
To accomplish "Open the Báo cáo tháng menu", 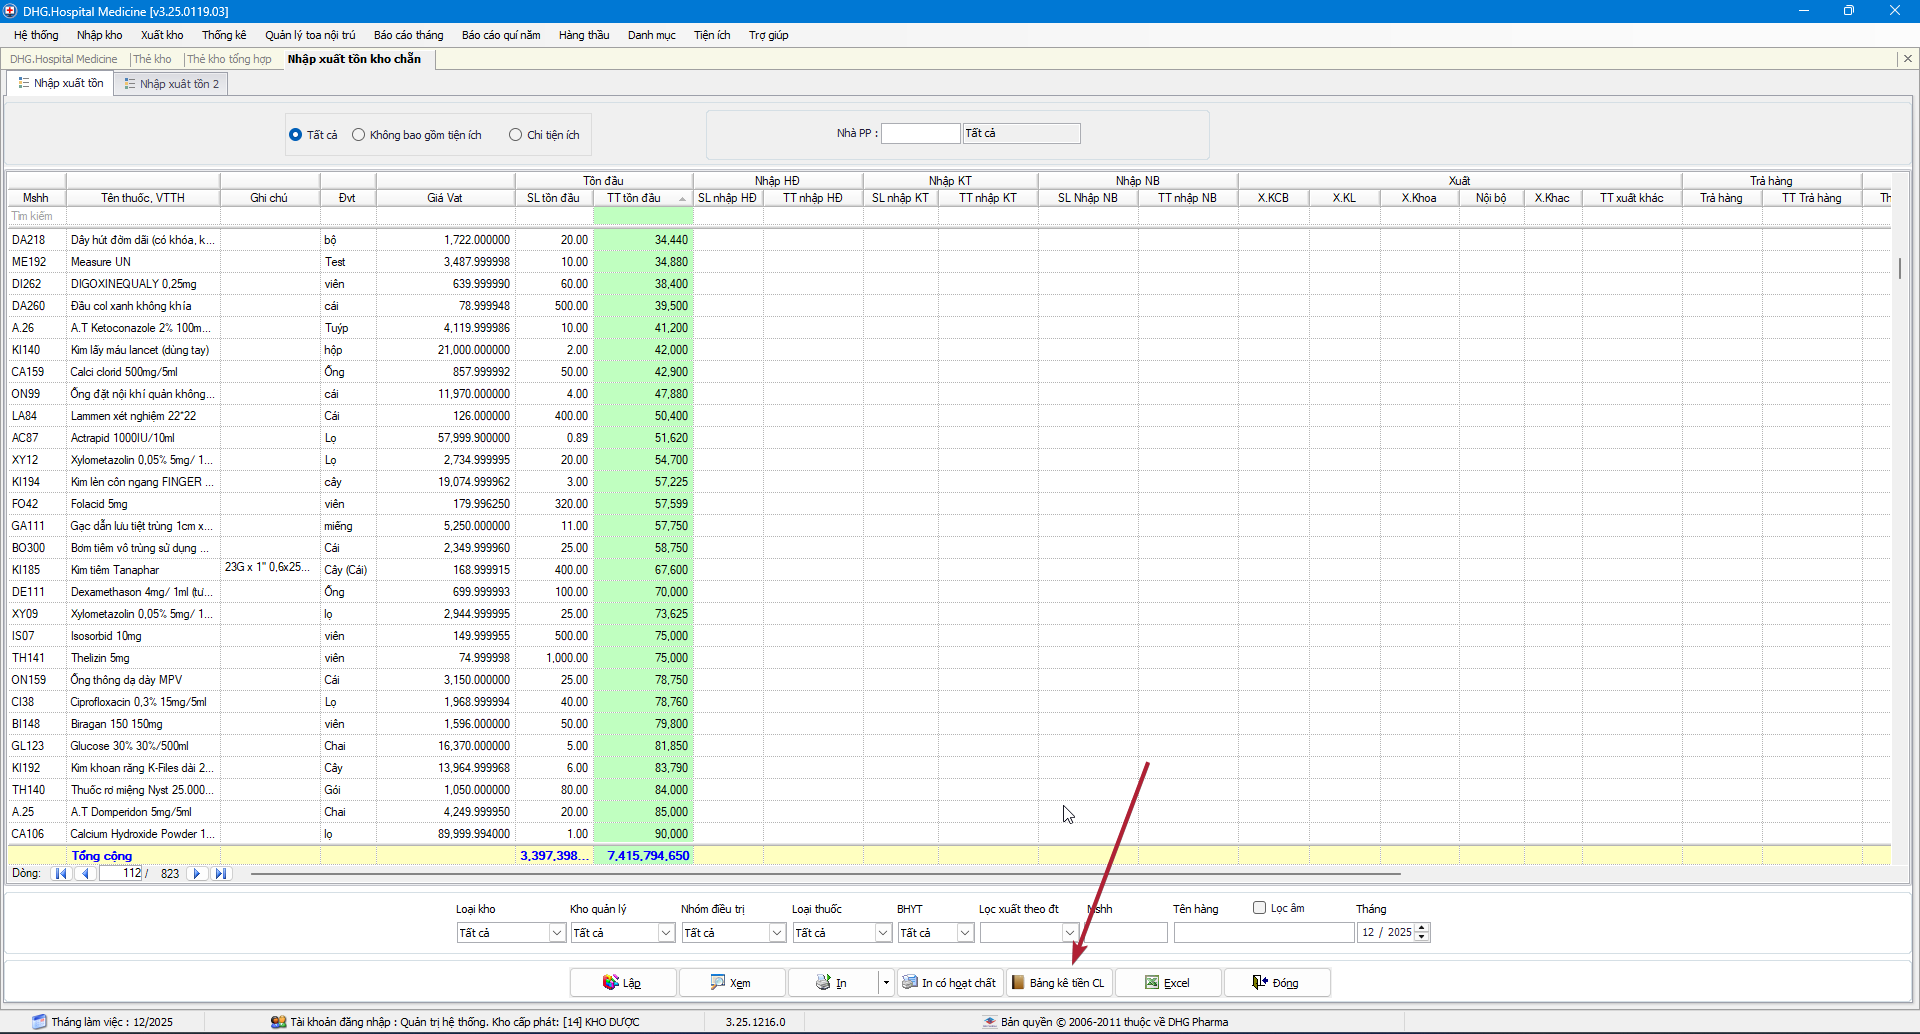I will point(408,35).
